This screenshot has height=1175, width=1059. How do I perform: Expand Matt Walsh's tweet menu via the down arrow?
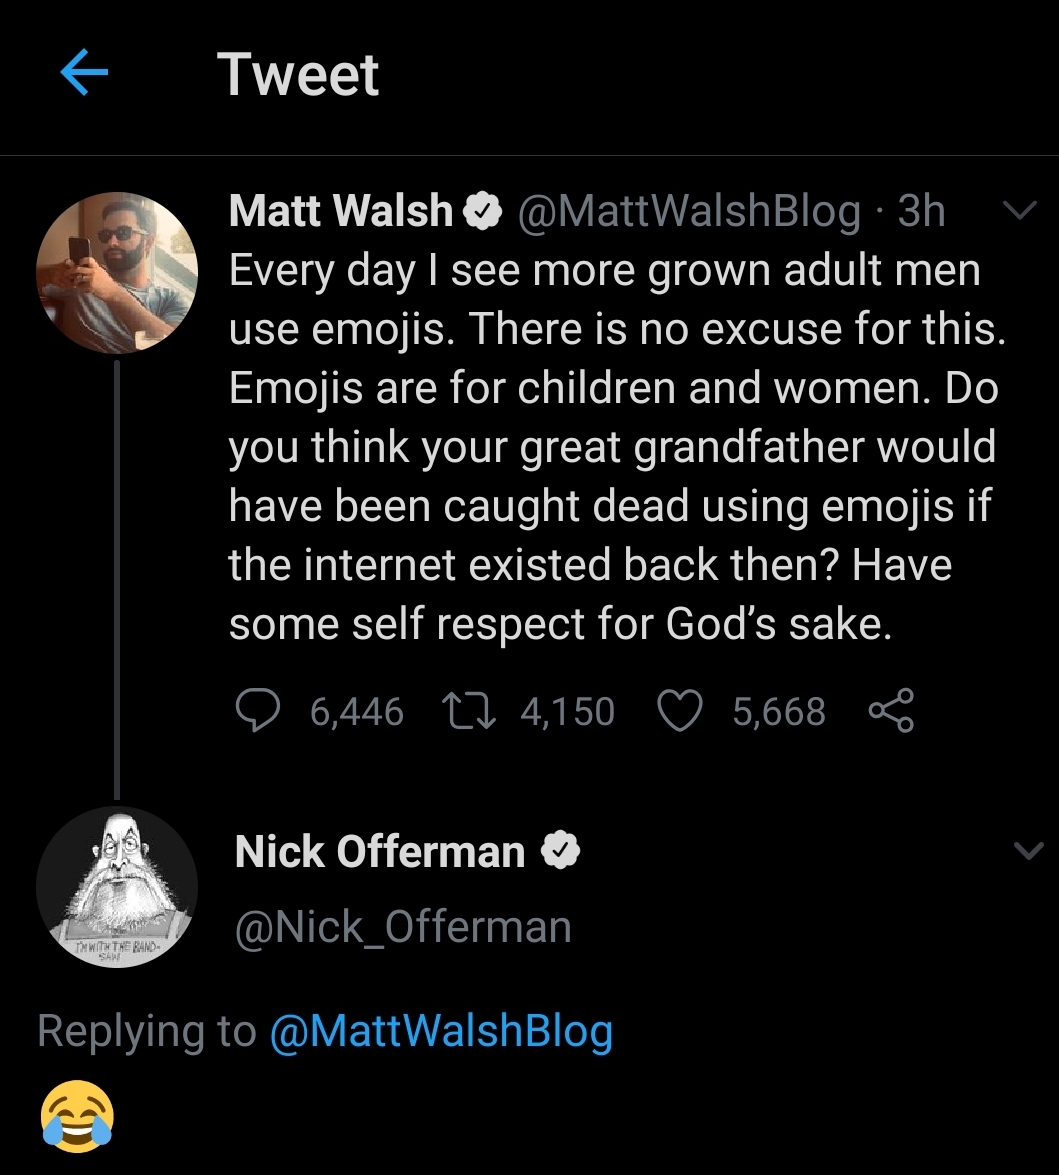pyautogui.click(x=1019, y=210)
